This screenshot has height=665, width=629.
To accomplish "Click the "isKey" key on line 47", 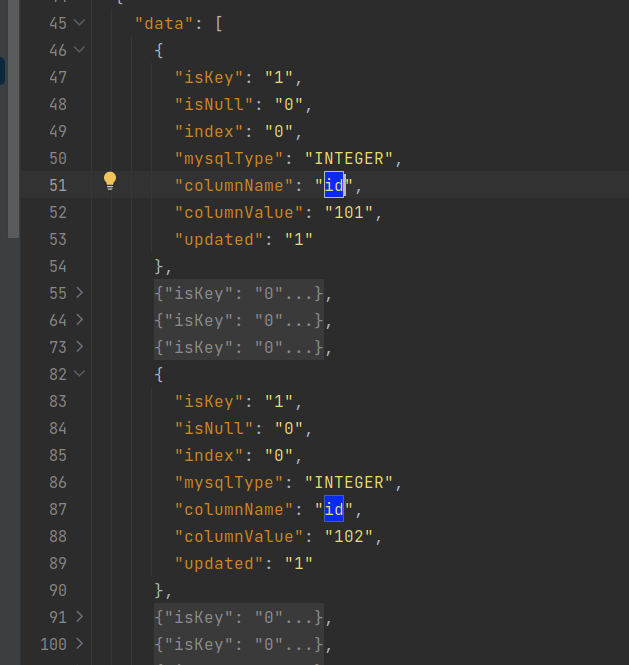I will click(209, 78).
